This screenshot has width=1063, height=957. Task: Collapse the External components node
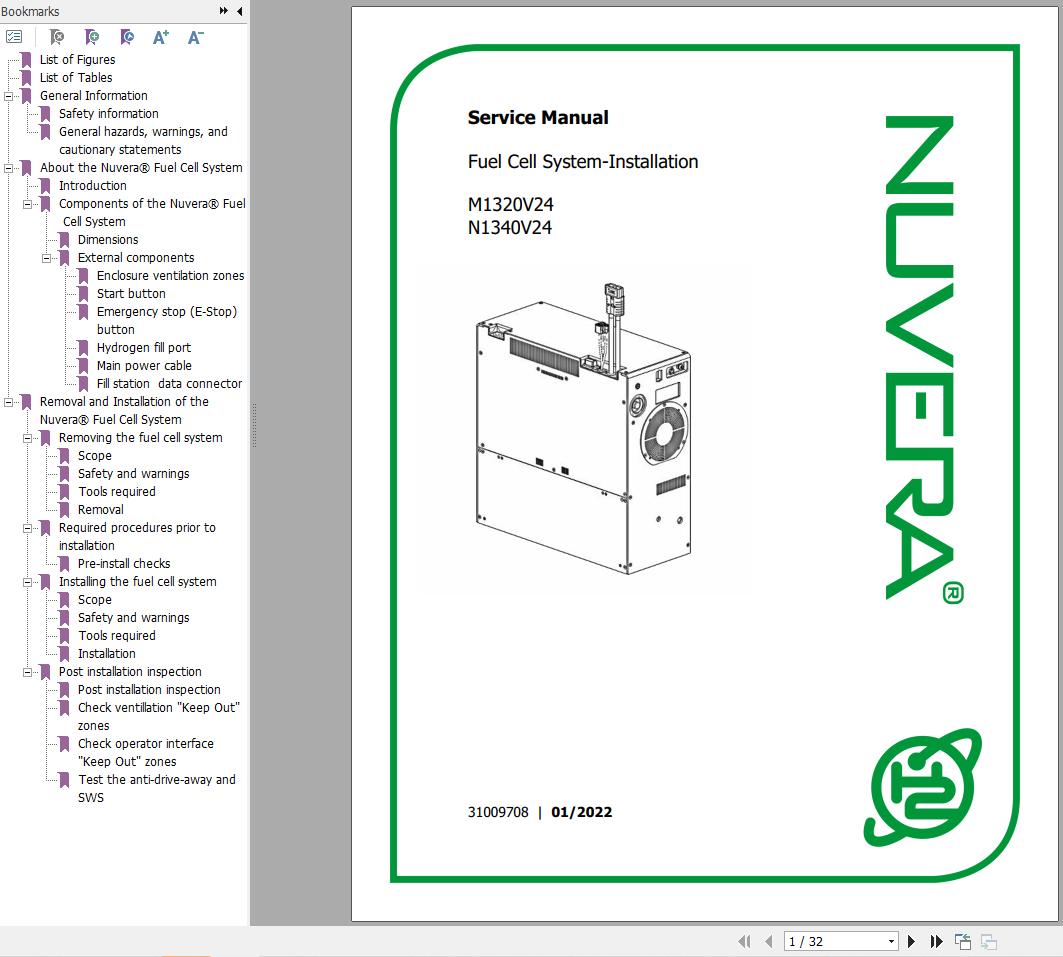click(x=46, y=258)
